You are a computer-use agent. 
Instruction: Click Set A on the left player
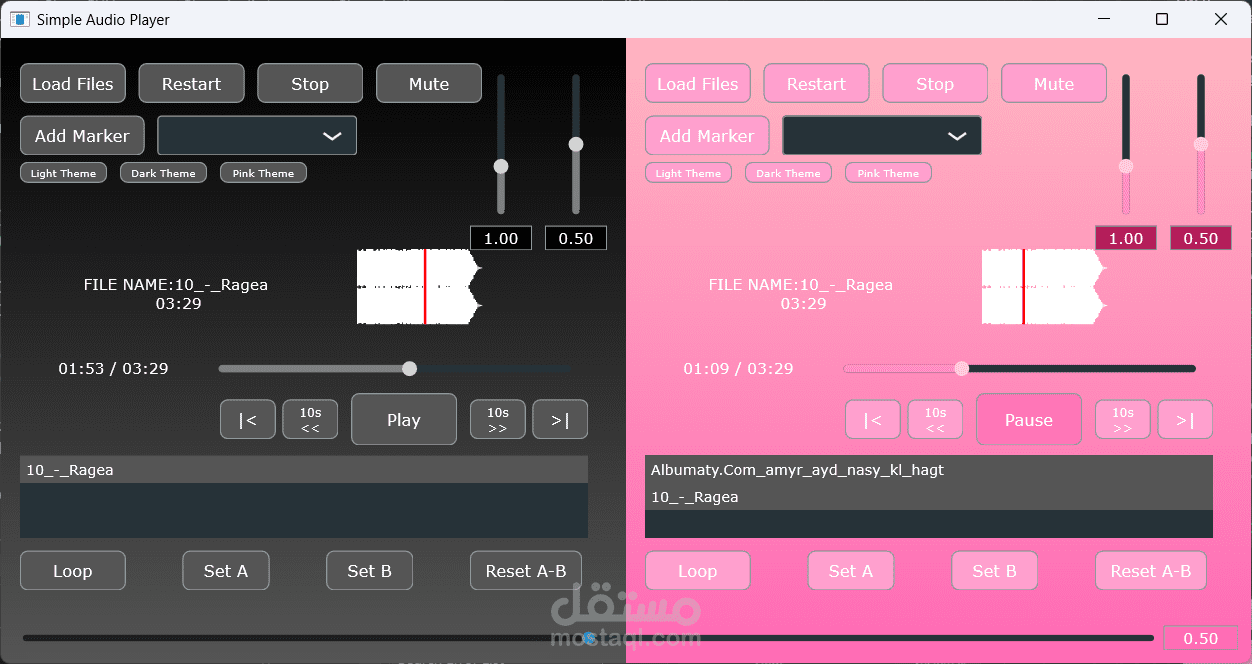[225, 570]
